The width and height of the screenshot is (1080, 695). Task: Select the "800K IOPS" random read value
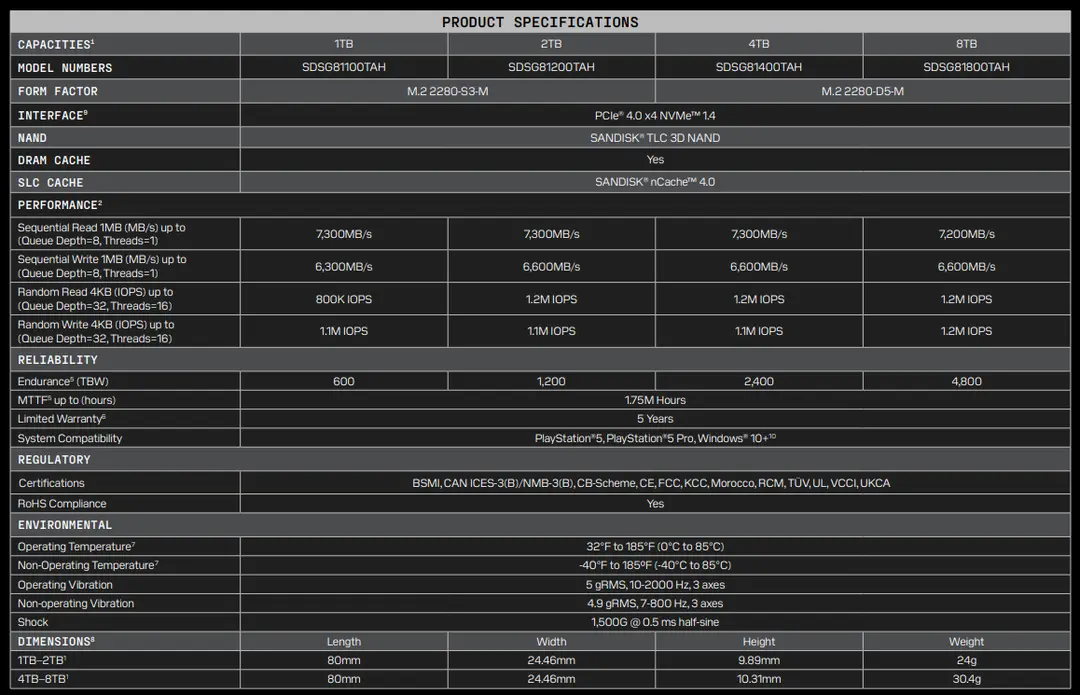coord(344,299)
